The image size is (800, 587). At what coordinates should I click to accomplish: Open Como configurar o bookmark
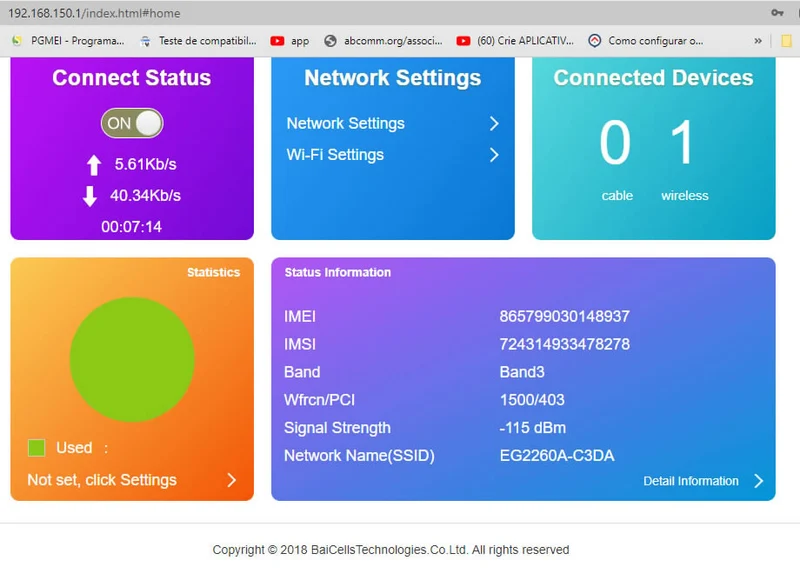(646, 41)
